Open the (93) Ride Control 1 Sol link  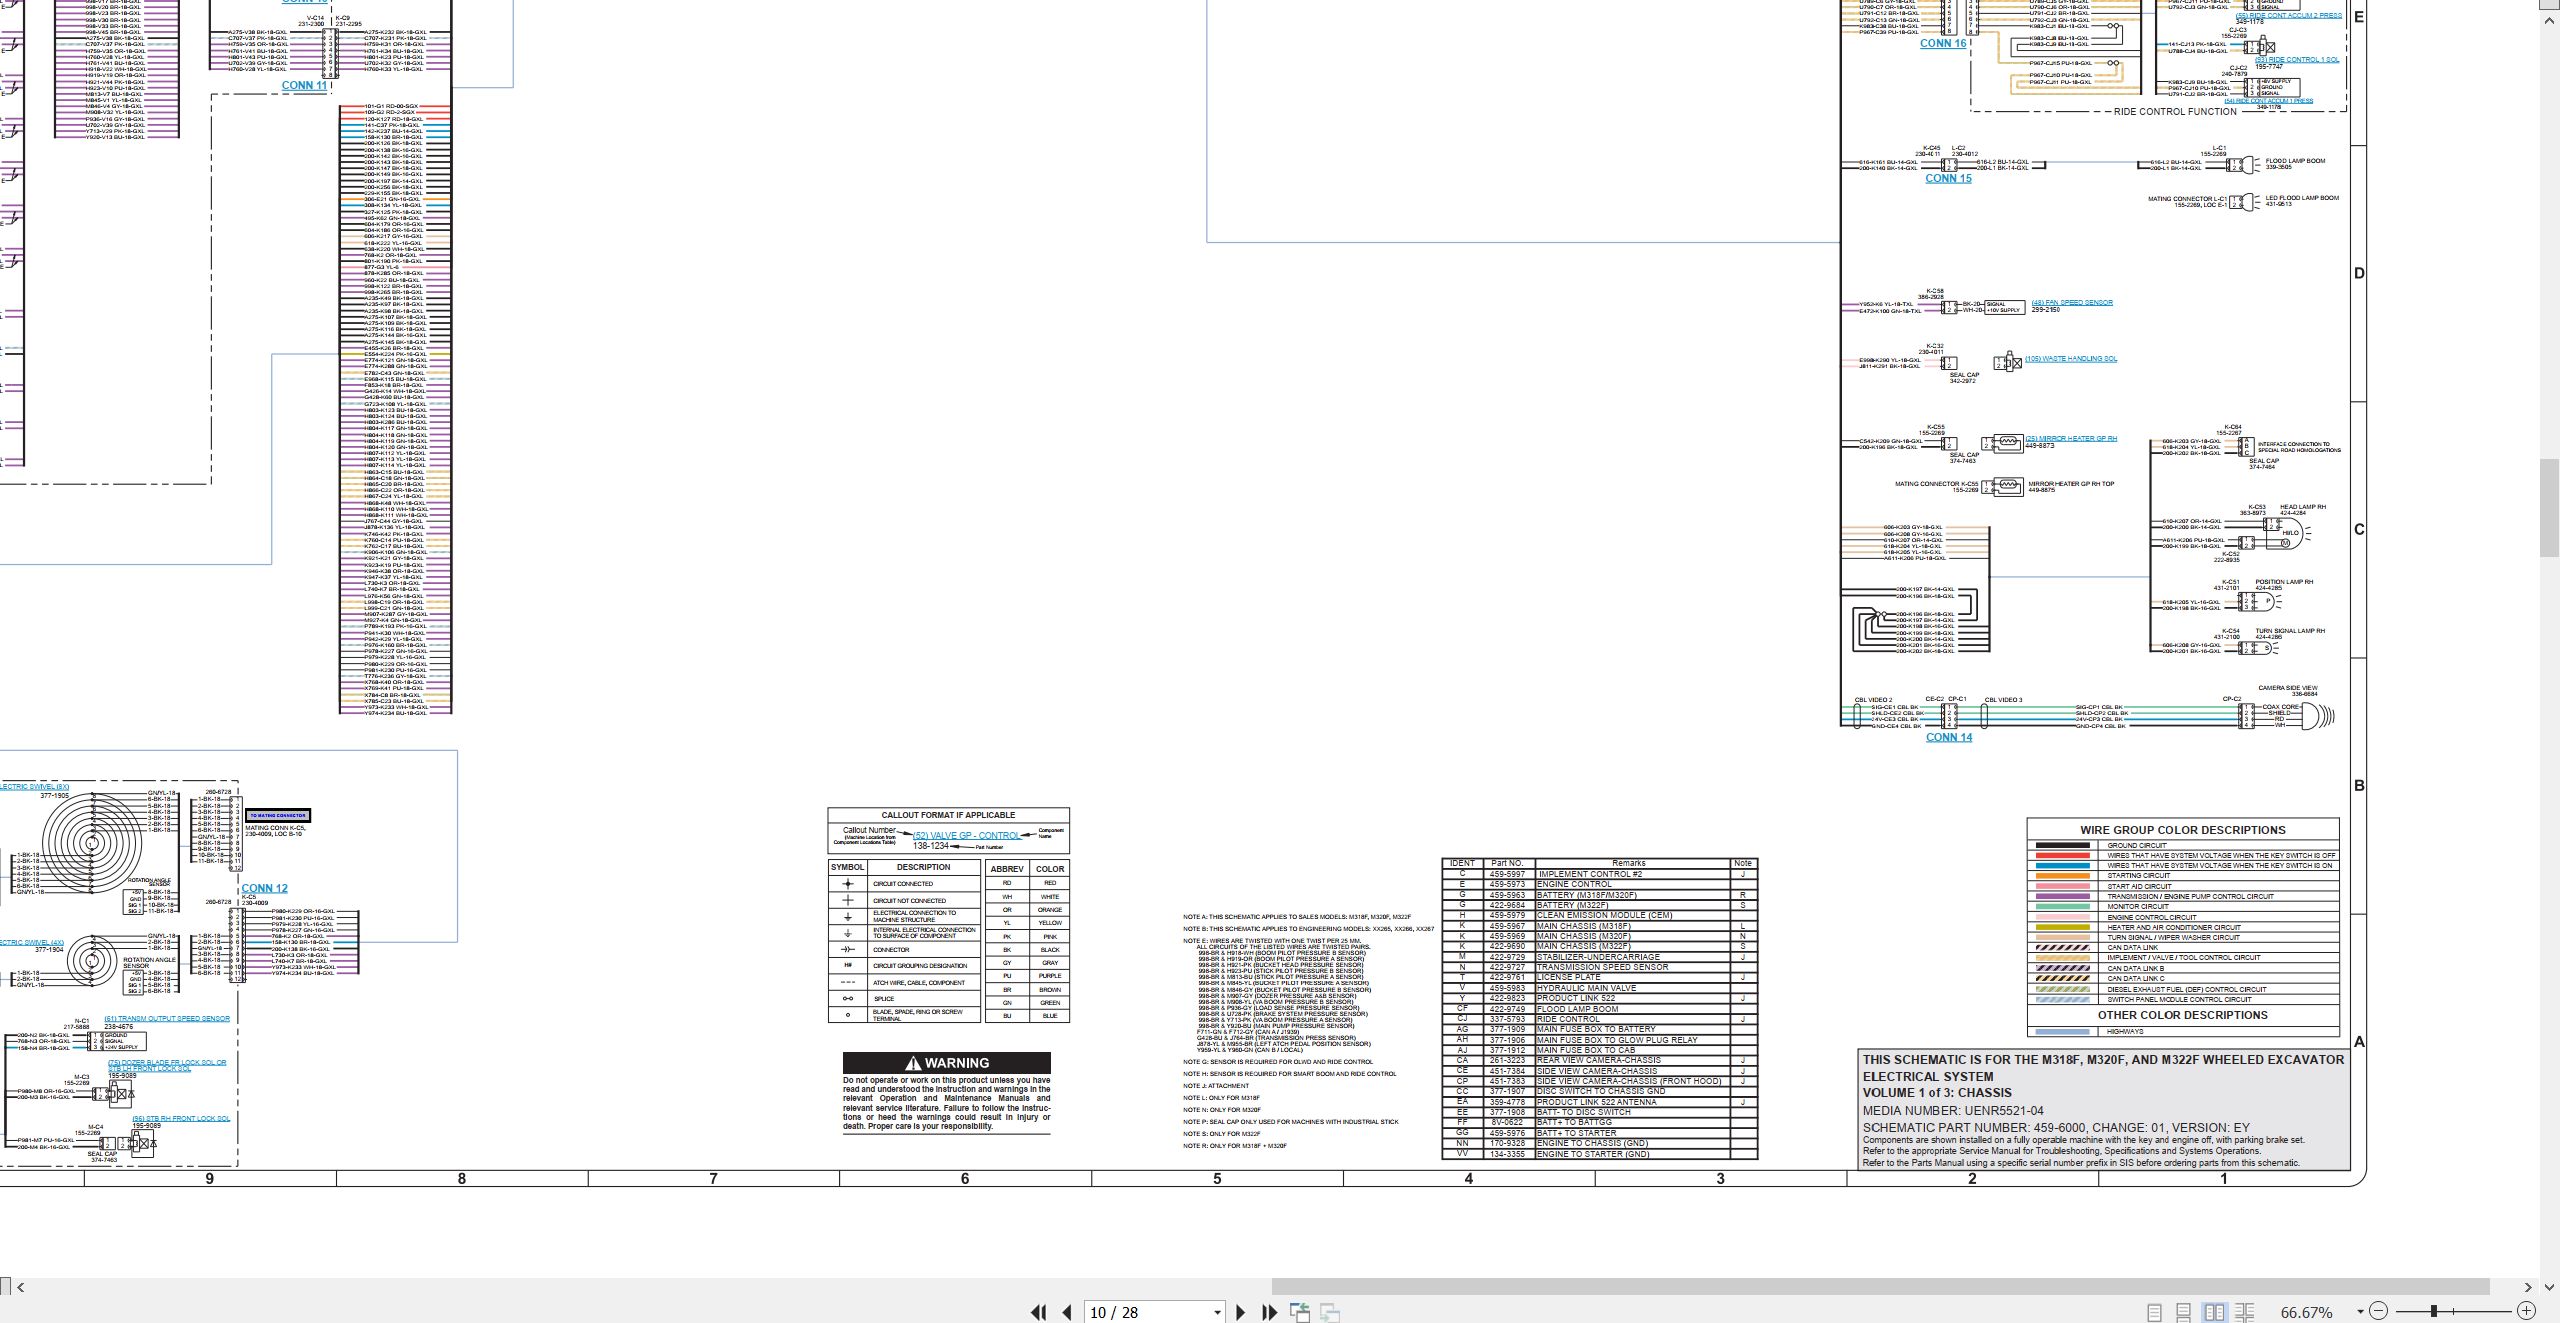(2297, 60)
